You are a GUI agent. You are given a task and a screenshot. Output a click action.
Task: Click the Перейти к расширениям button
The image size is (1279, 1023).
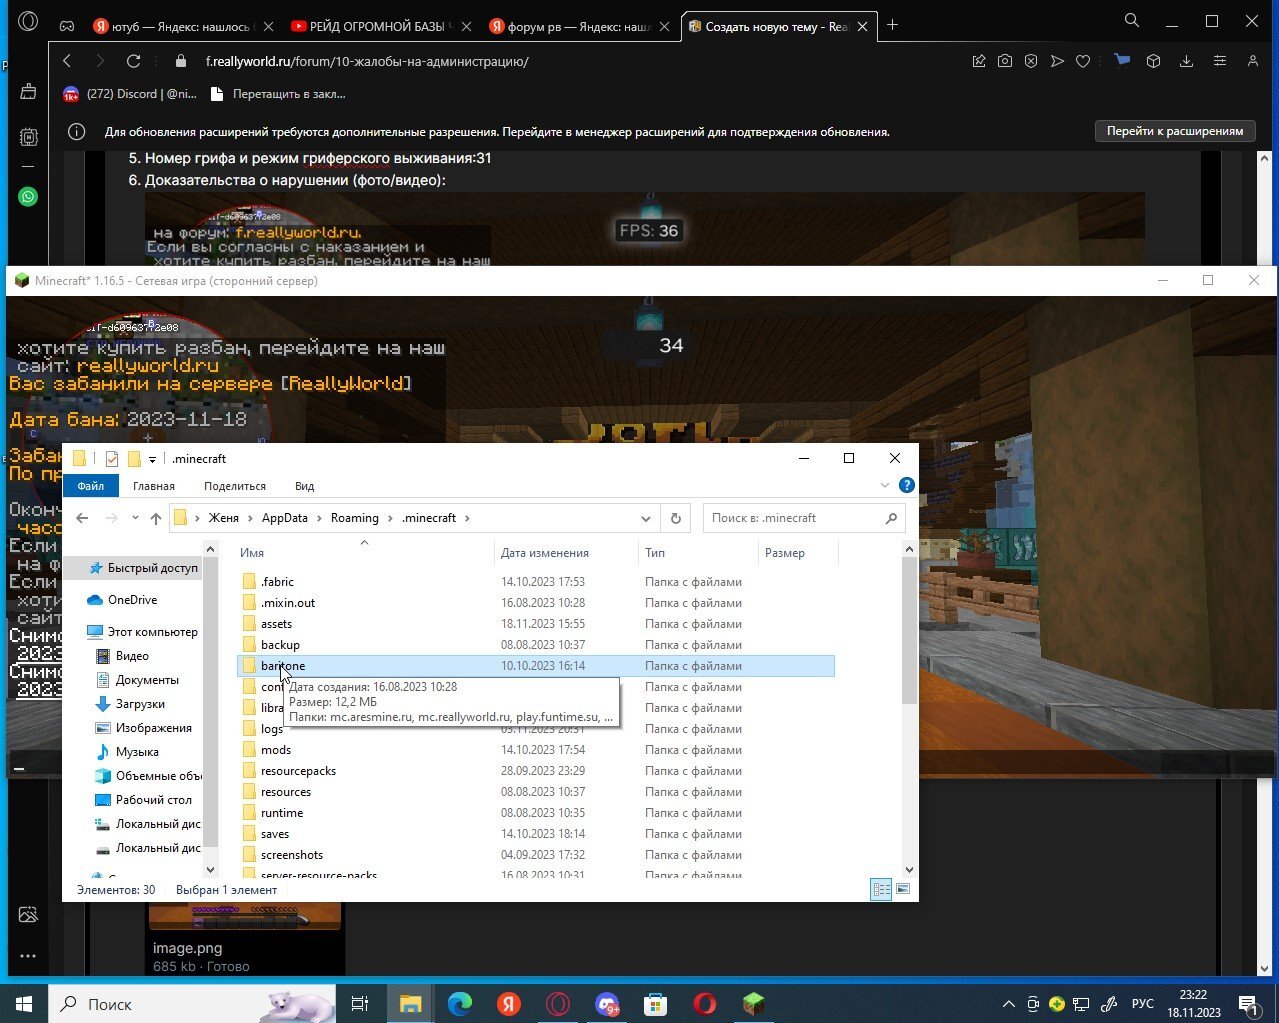coord(1175,131)
